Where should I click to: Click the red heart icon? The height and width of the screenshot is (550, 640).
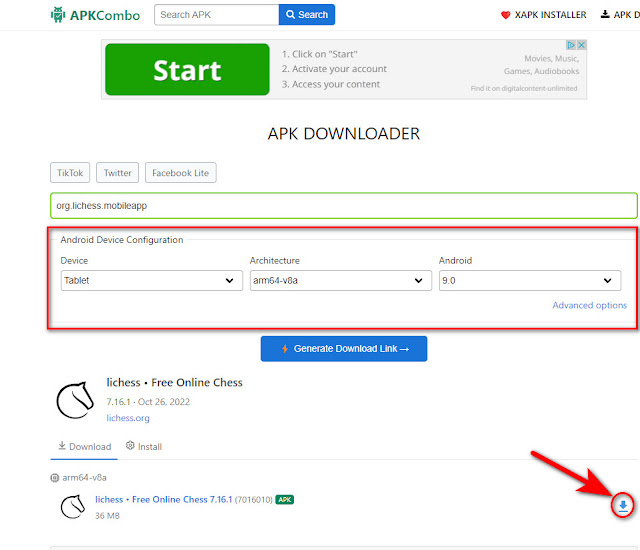coord(505,16)
